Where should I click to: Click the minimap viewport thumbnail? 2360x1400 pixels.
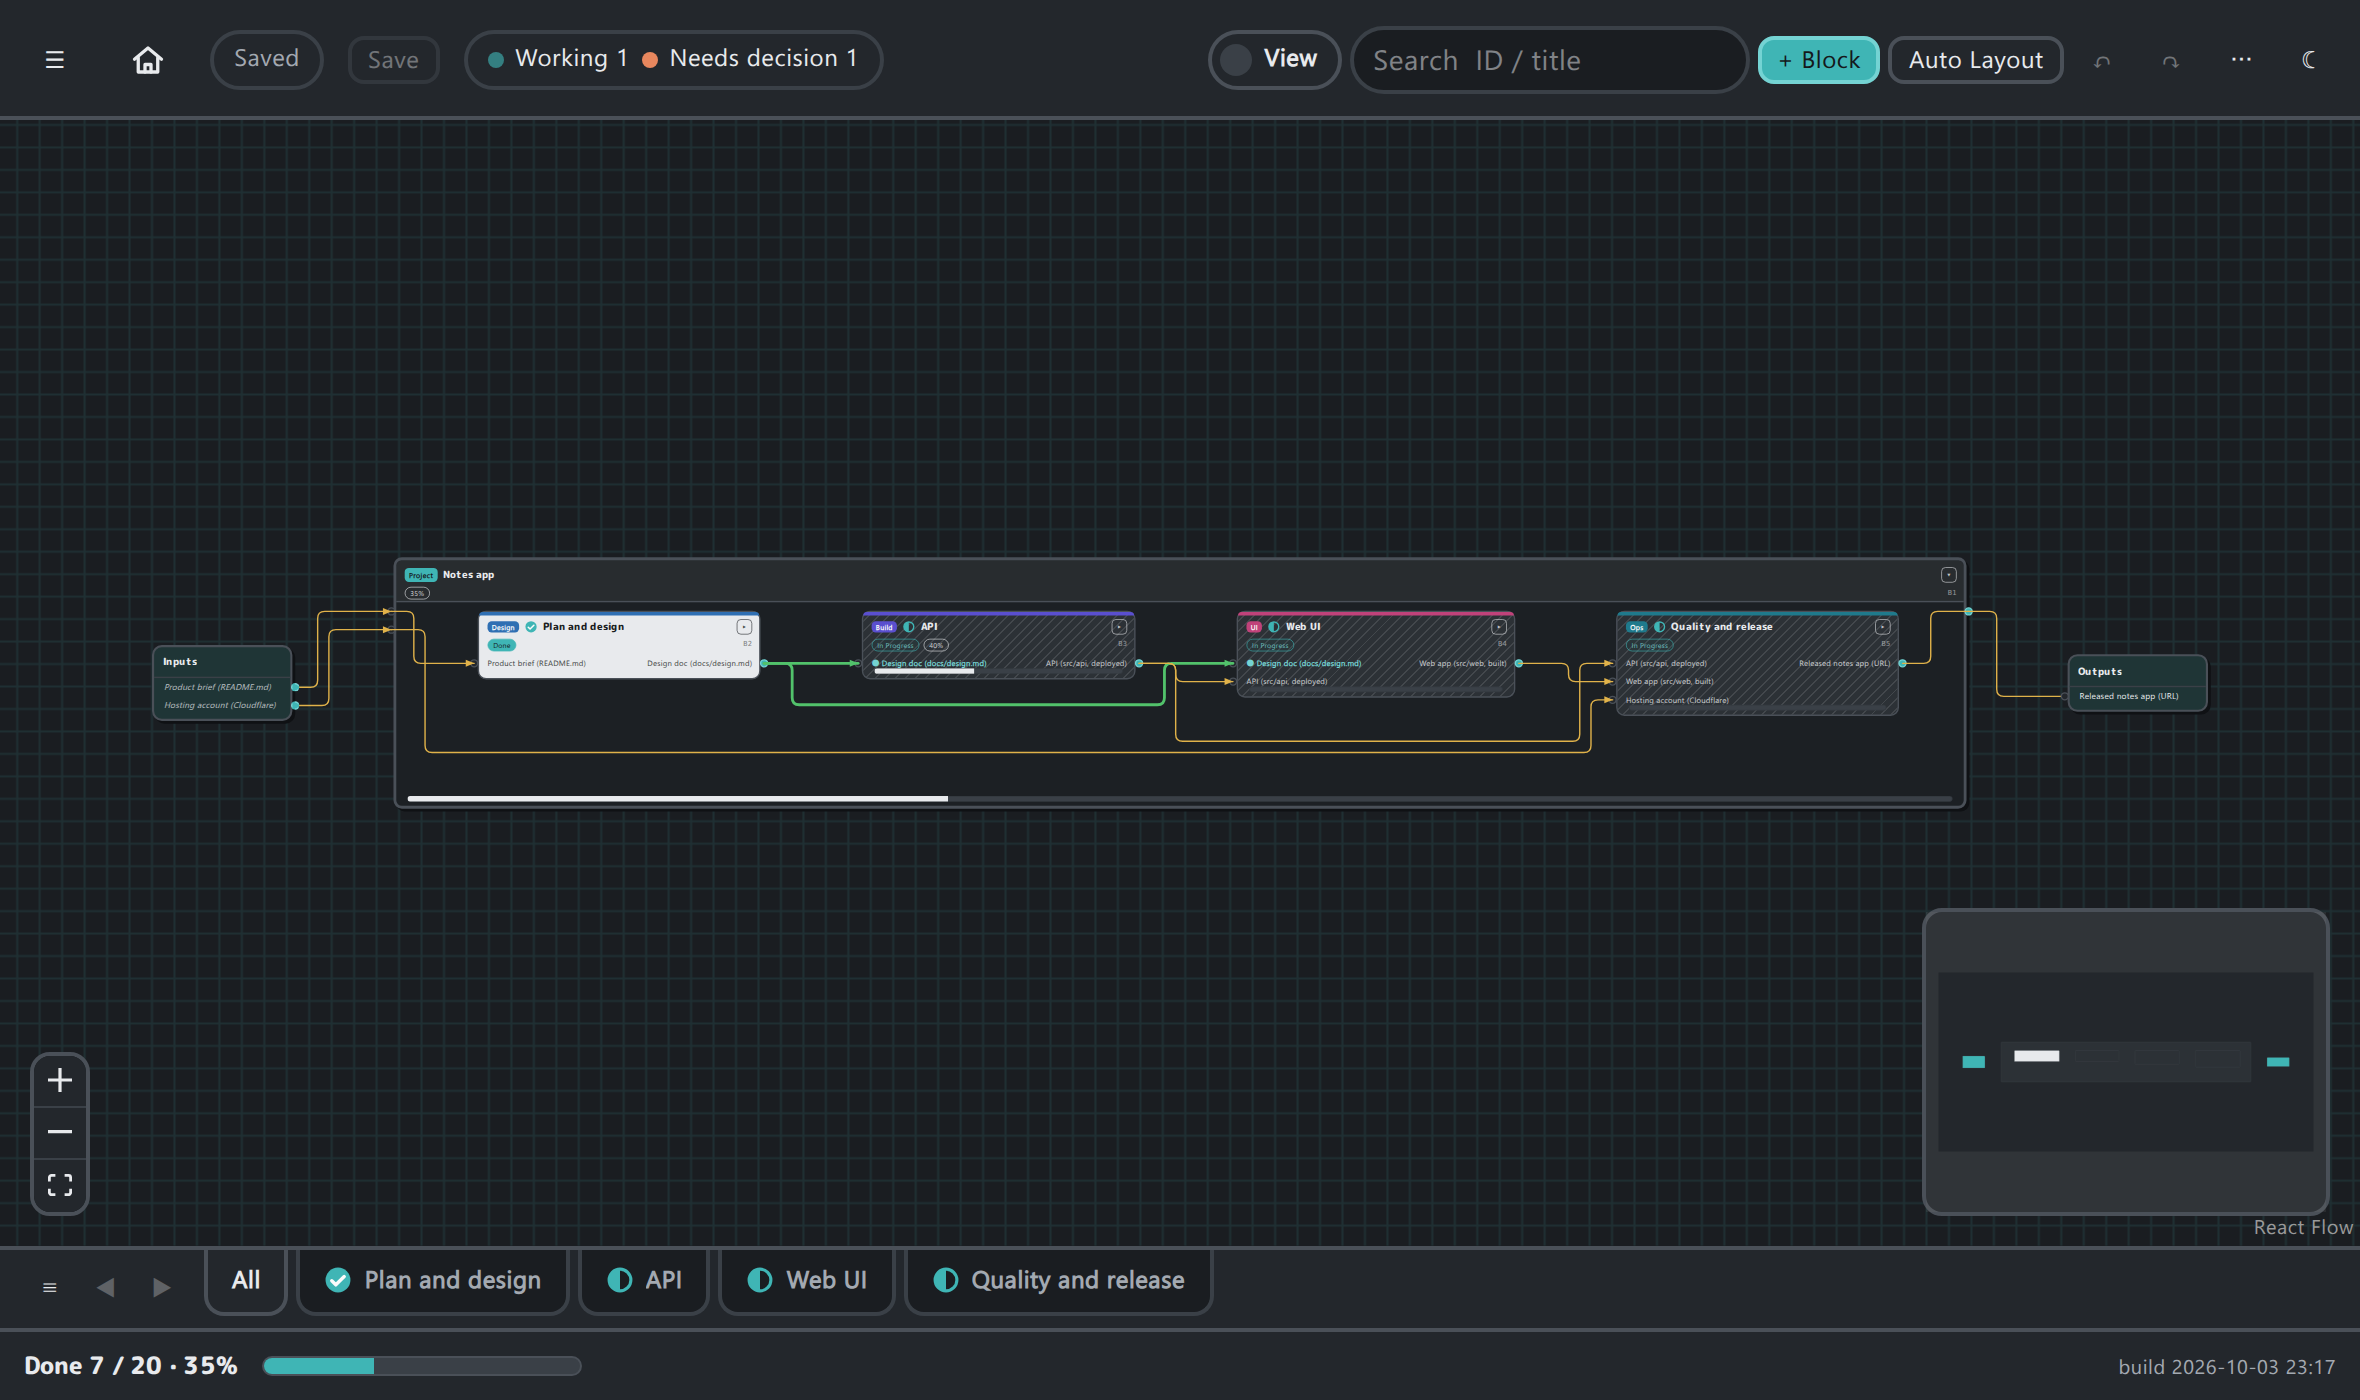(x=2126, y=1062)
